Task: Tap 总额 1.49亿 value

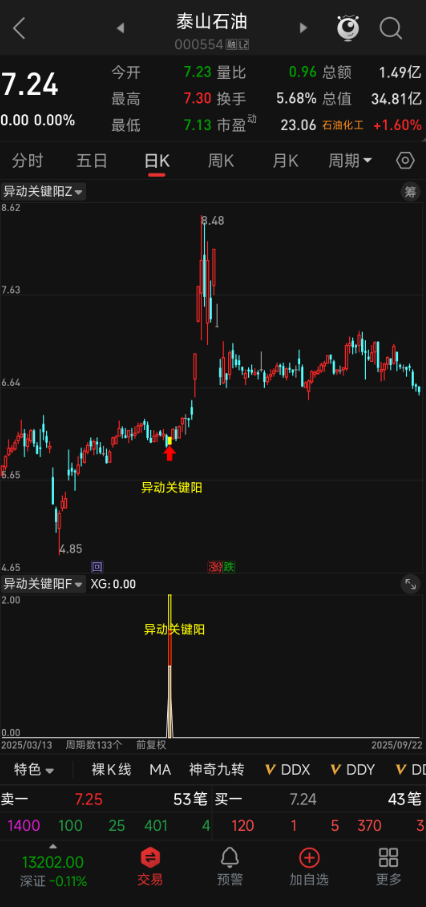Action: [400, 72]
